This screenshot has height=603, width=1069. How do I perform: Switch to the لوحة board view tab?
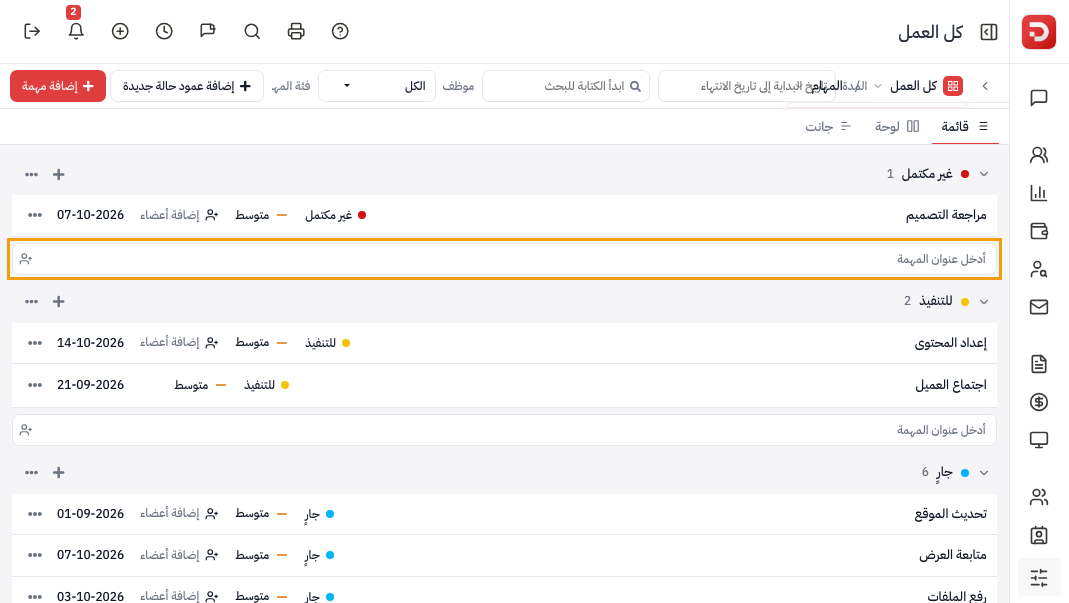897,127
